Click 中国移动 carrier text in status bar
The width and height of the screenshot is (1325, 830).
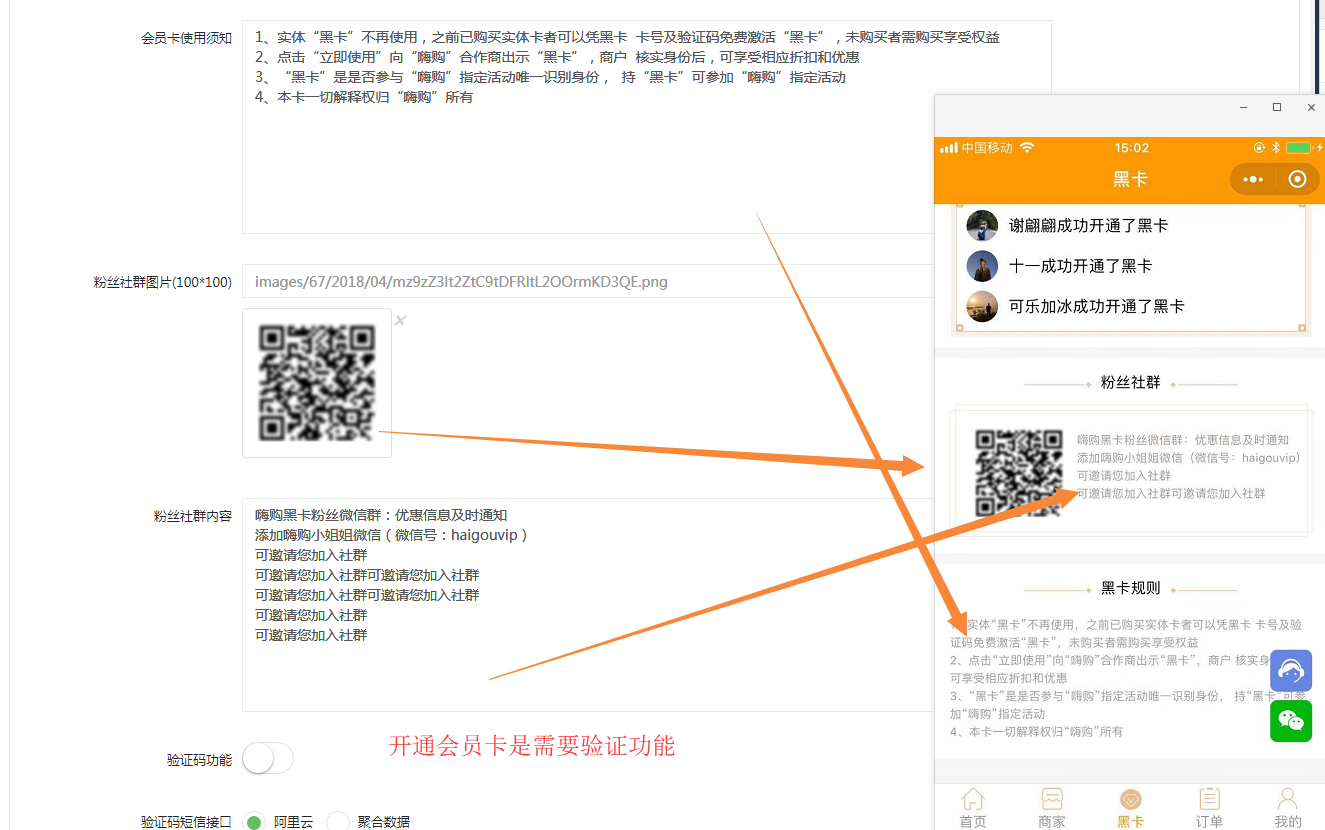point(987,148)
